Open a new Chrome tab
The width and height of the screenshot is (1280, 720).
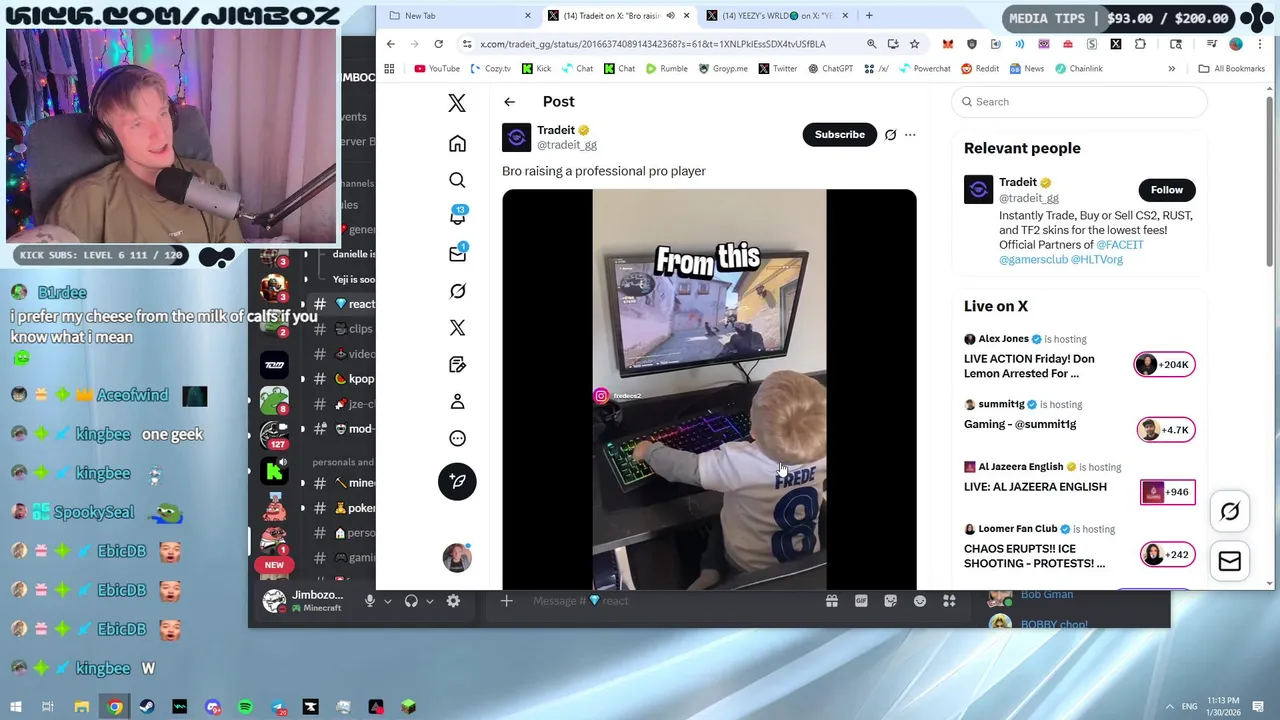tap(869, 16)
